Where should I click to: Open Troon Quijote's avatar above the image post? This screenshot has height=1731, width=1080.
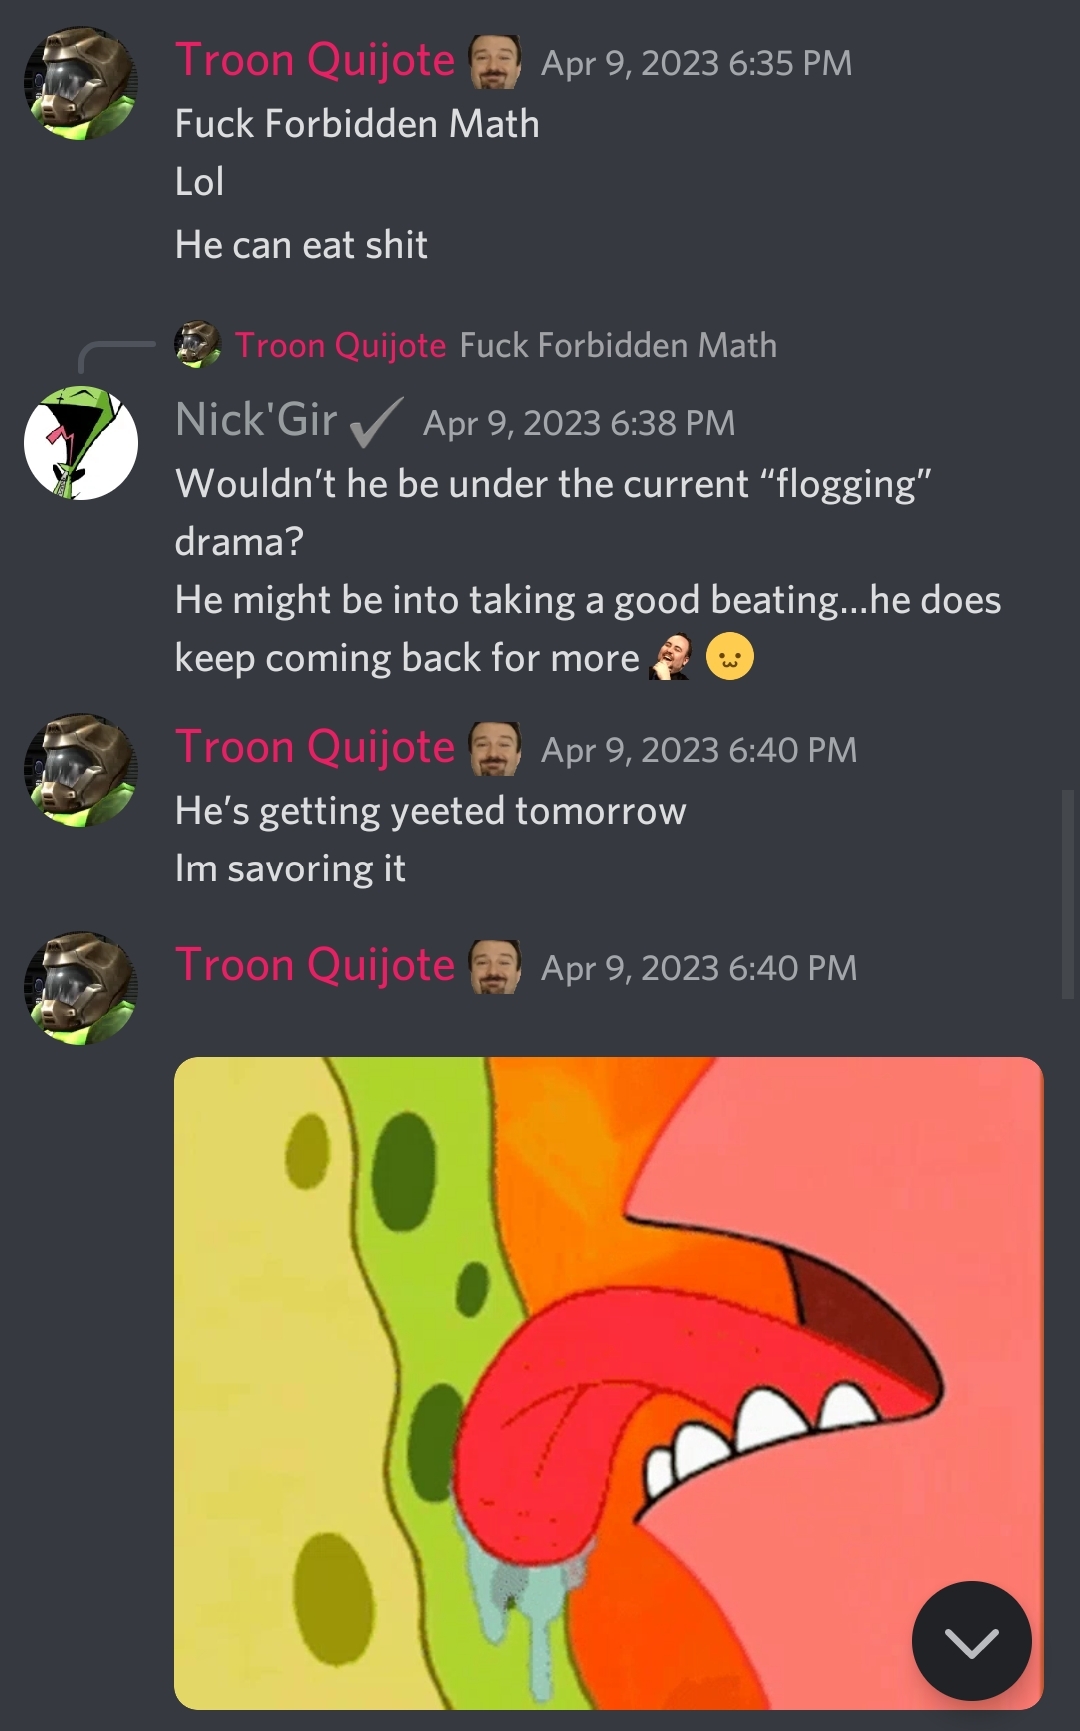(x=81, y=989)
